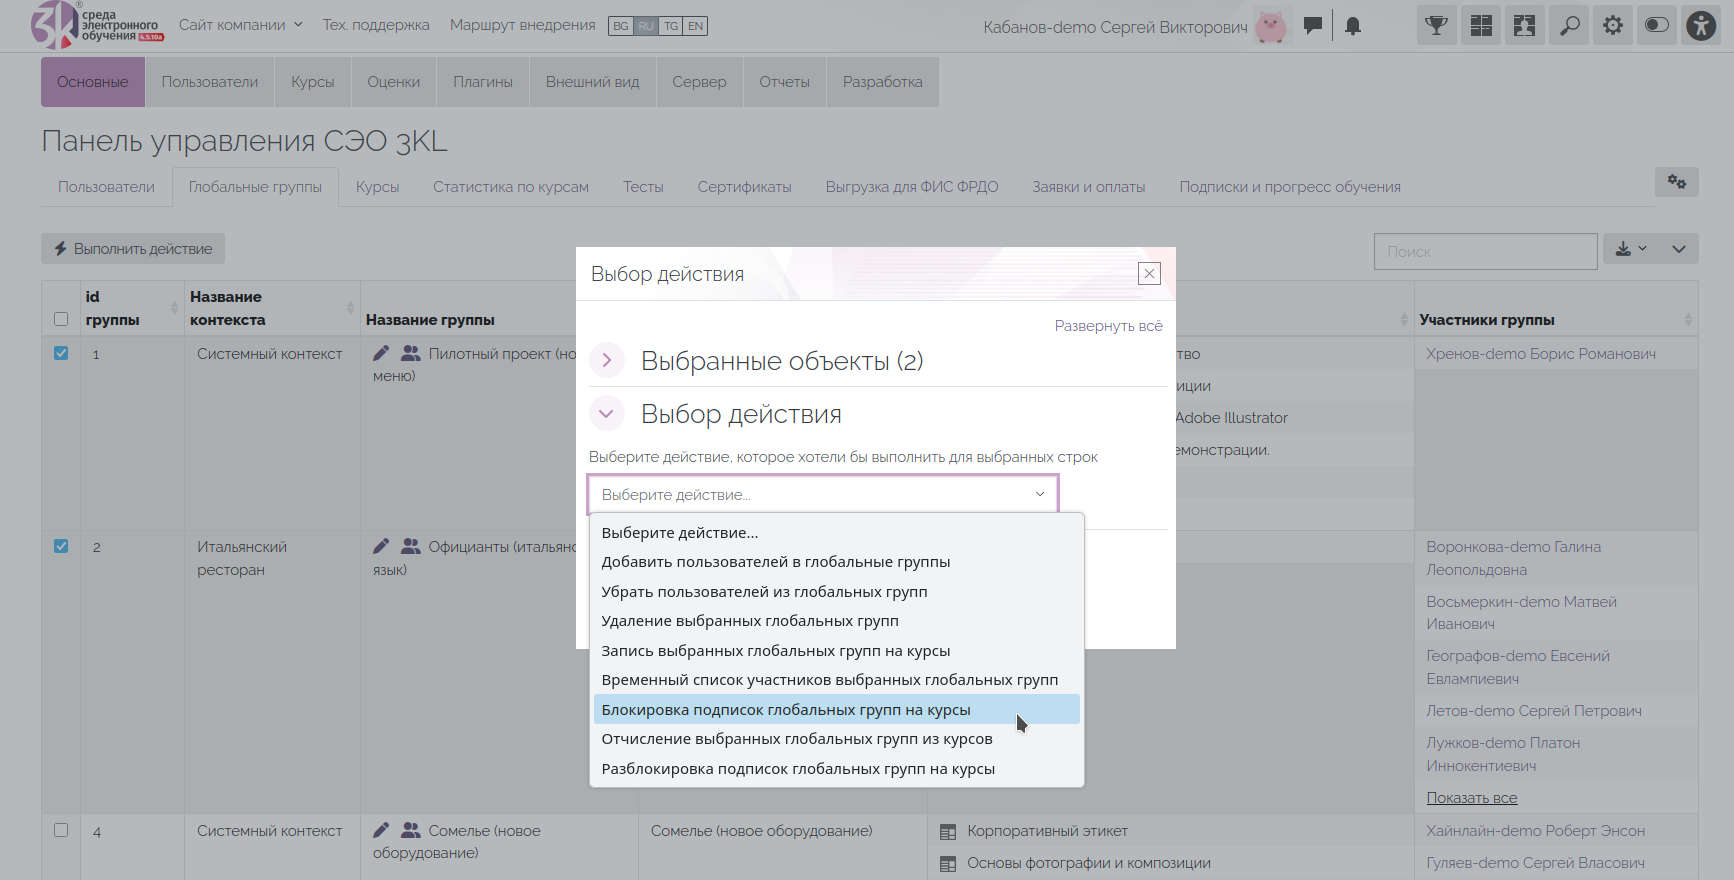
Task: Switch to the Сертификаты tab
Action: (x=744, y=187)
